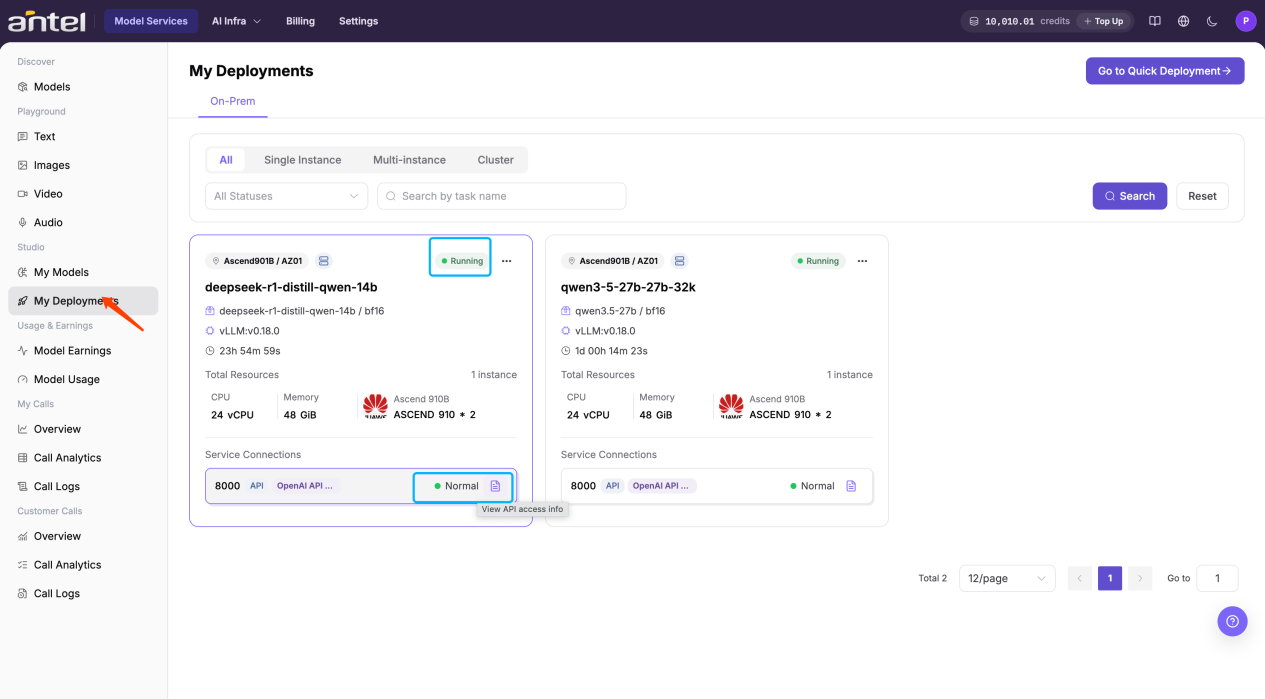Select page 1 in pagination
This screenshot has width=1265, height=699.
tap(1110, 578)
